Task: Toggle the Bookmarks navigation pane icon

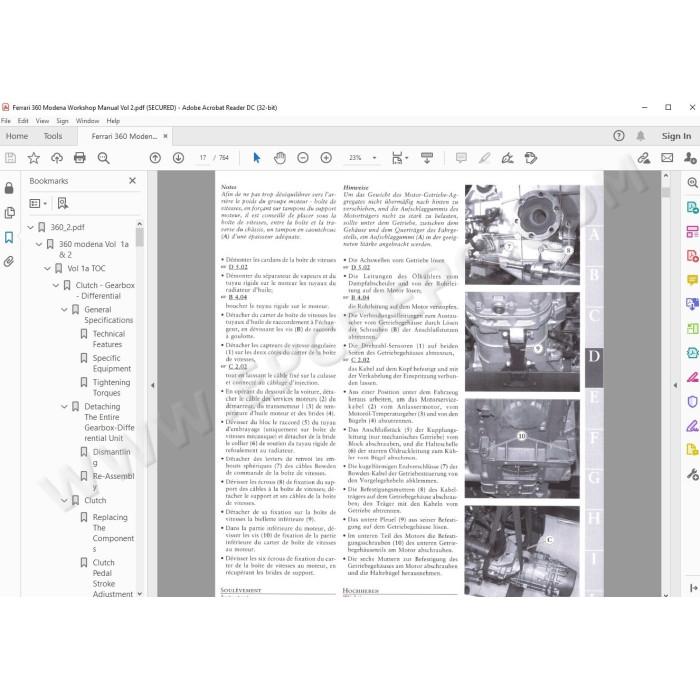Action: coord(9,237)
